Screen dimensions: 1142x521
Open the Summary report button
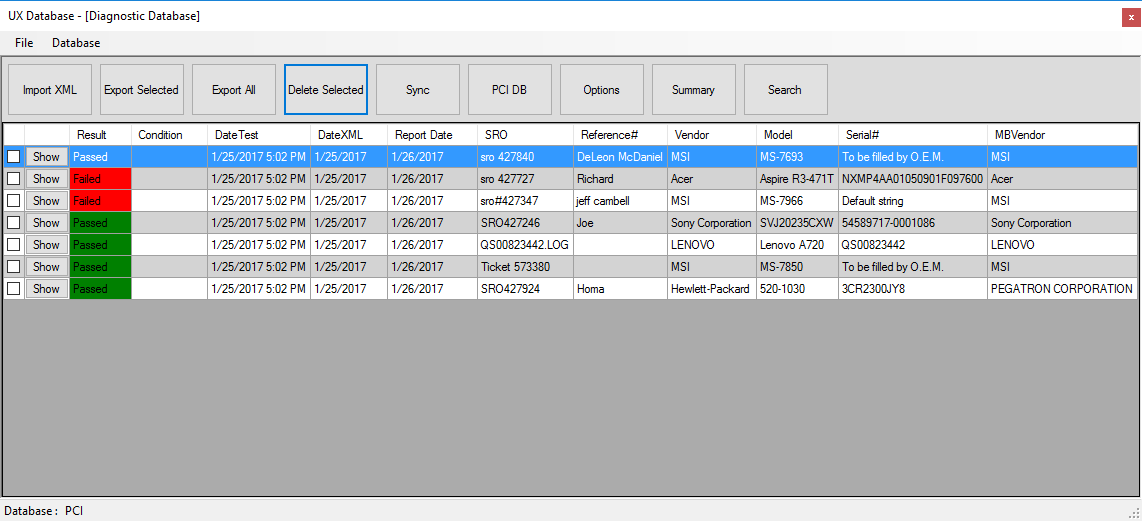click(x=693, y=90)
